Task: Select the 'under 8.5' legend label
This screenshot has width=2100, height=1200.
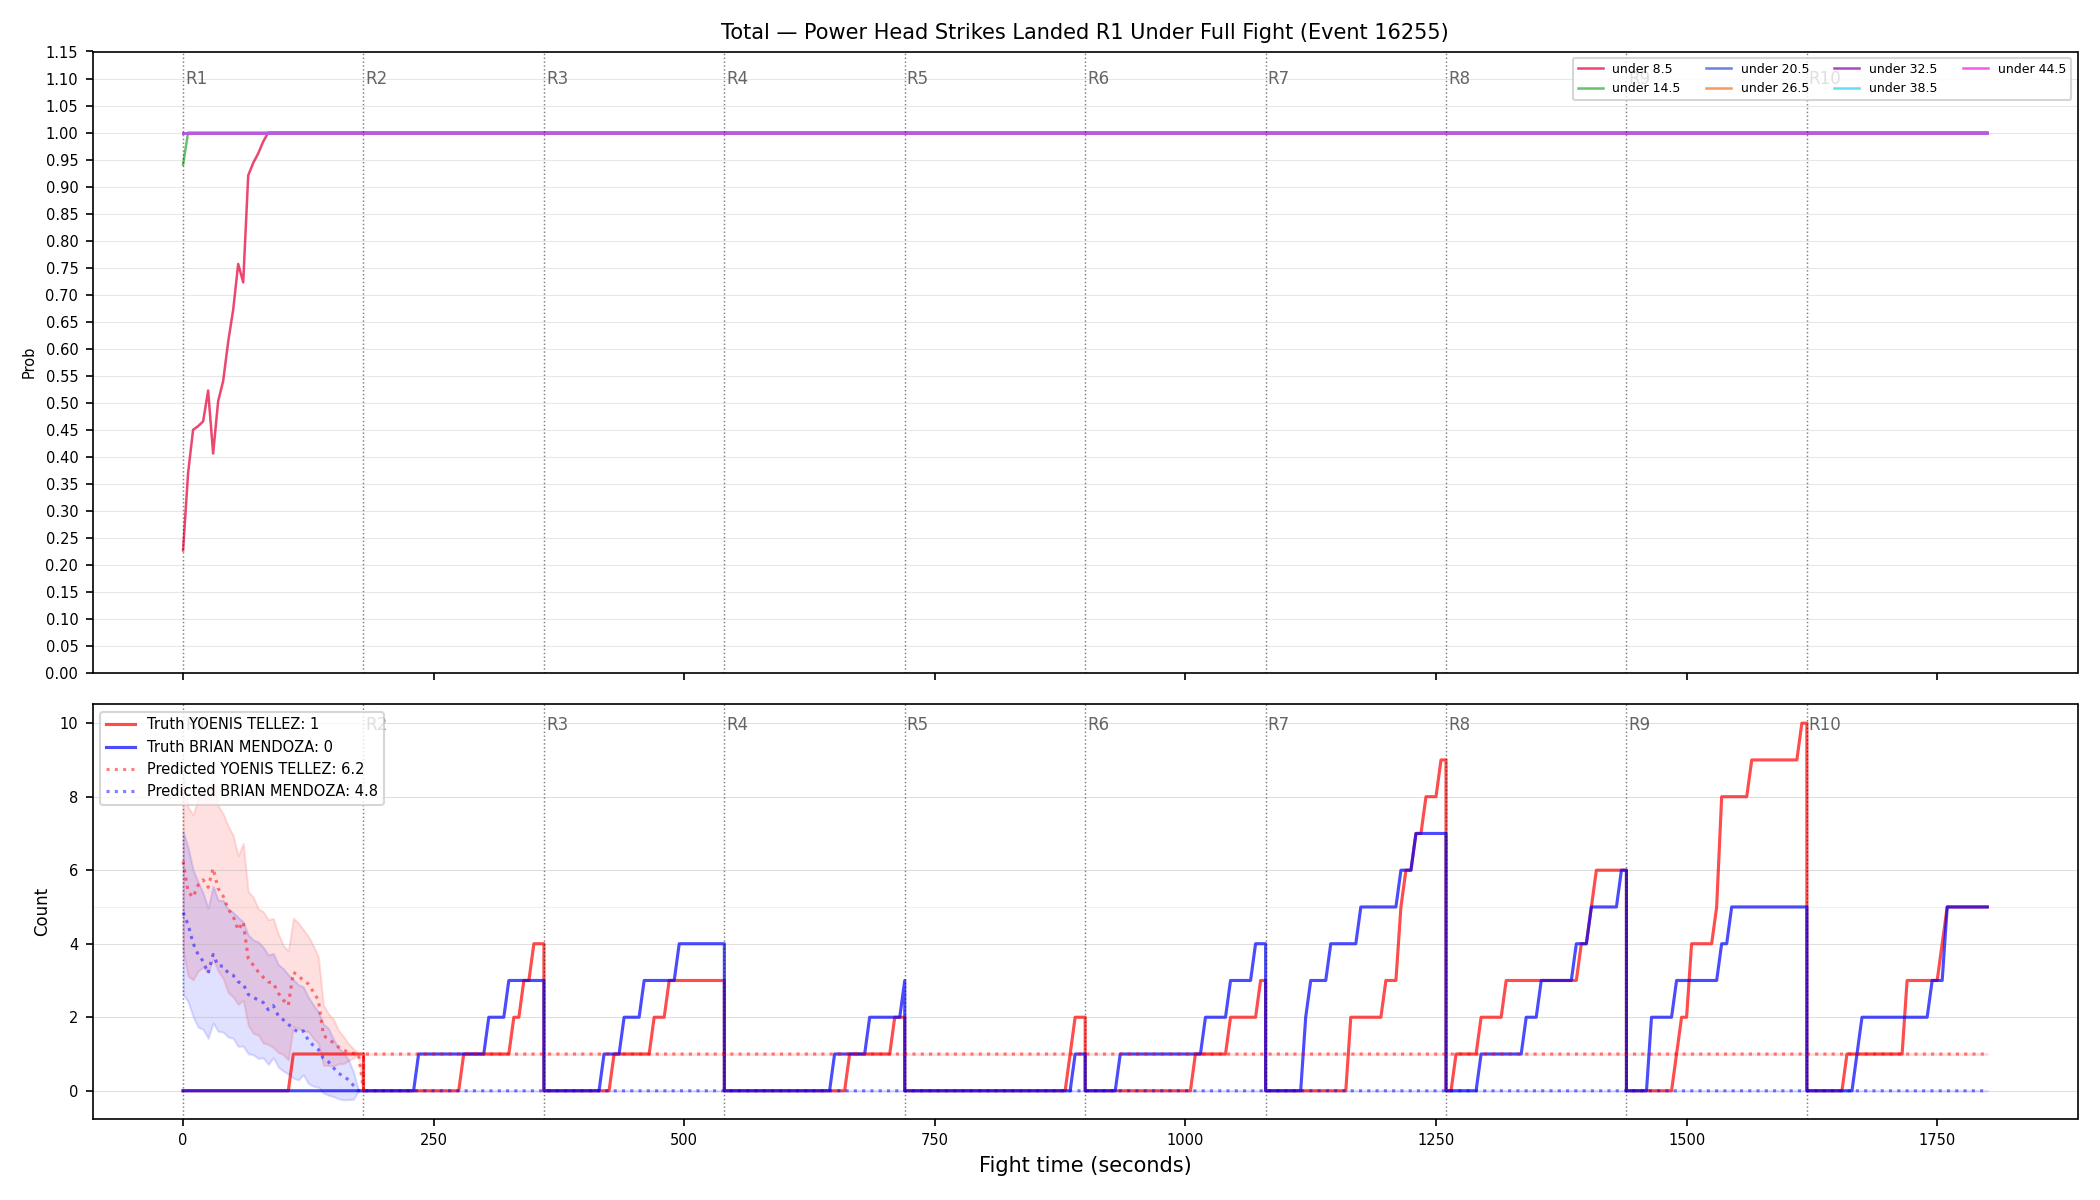Action: tap(1642, 69)
